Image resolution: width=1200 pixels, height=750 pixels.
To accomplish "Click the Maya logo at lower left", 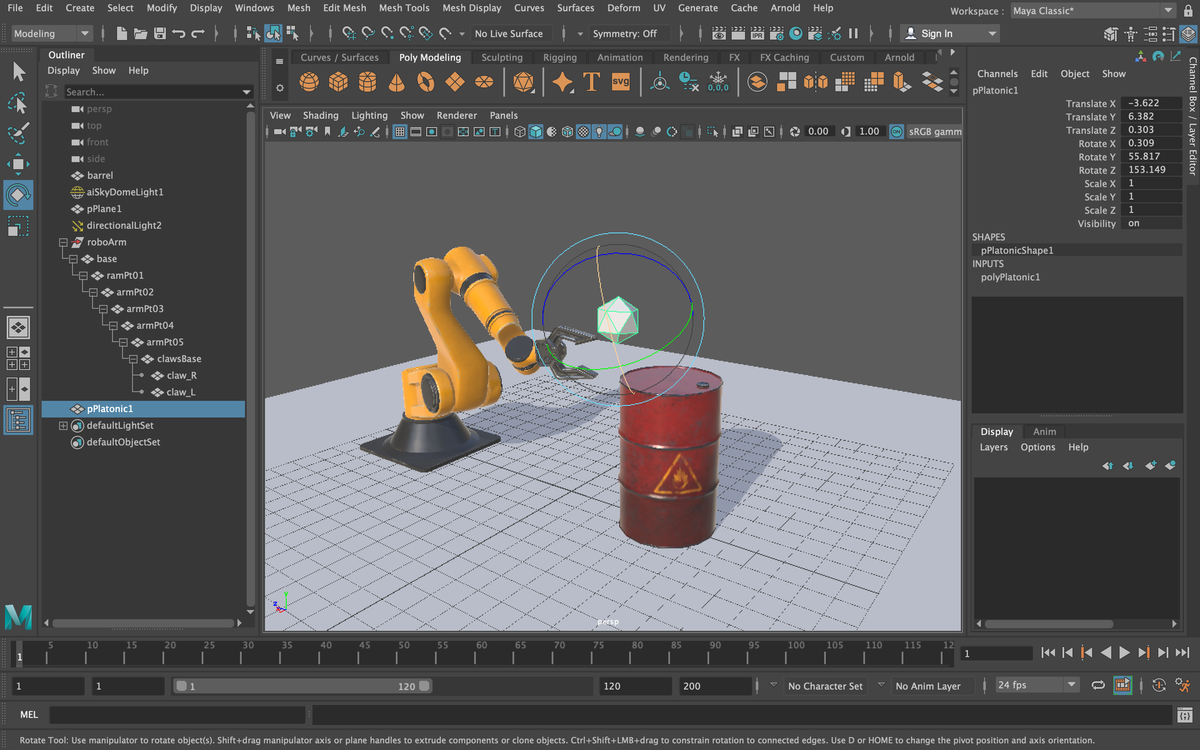I will [x=18, y=616].
